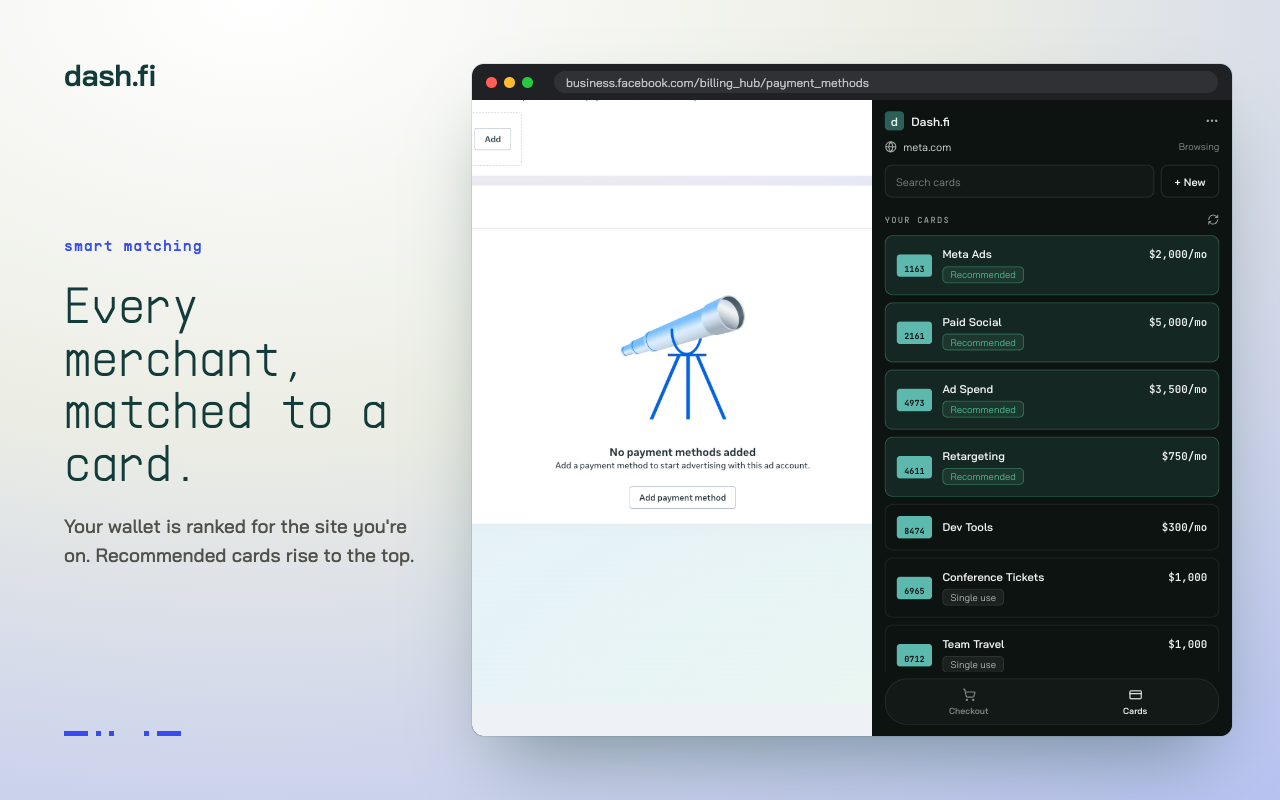
Task: Click the small Add button
Action: click(x=493, y=139)
